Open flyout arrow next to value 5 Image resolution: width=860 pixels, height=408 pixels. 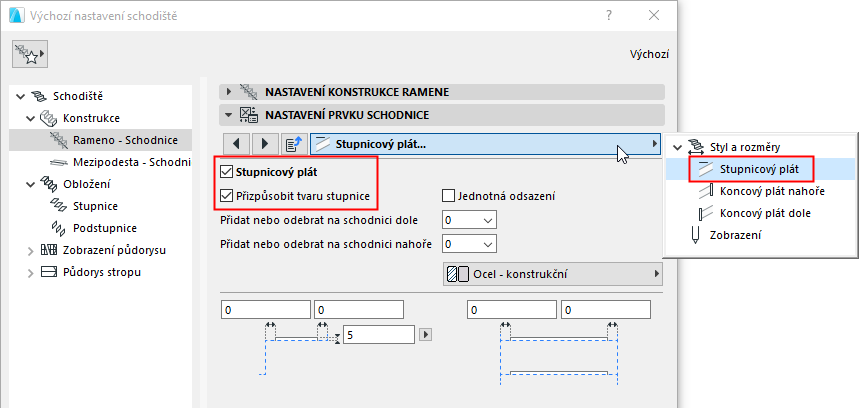click(426, 334)
